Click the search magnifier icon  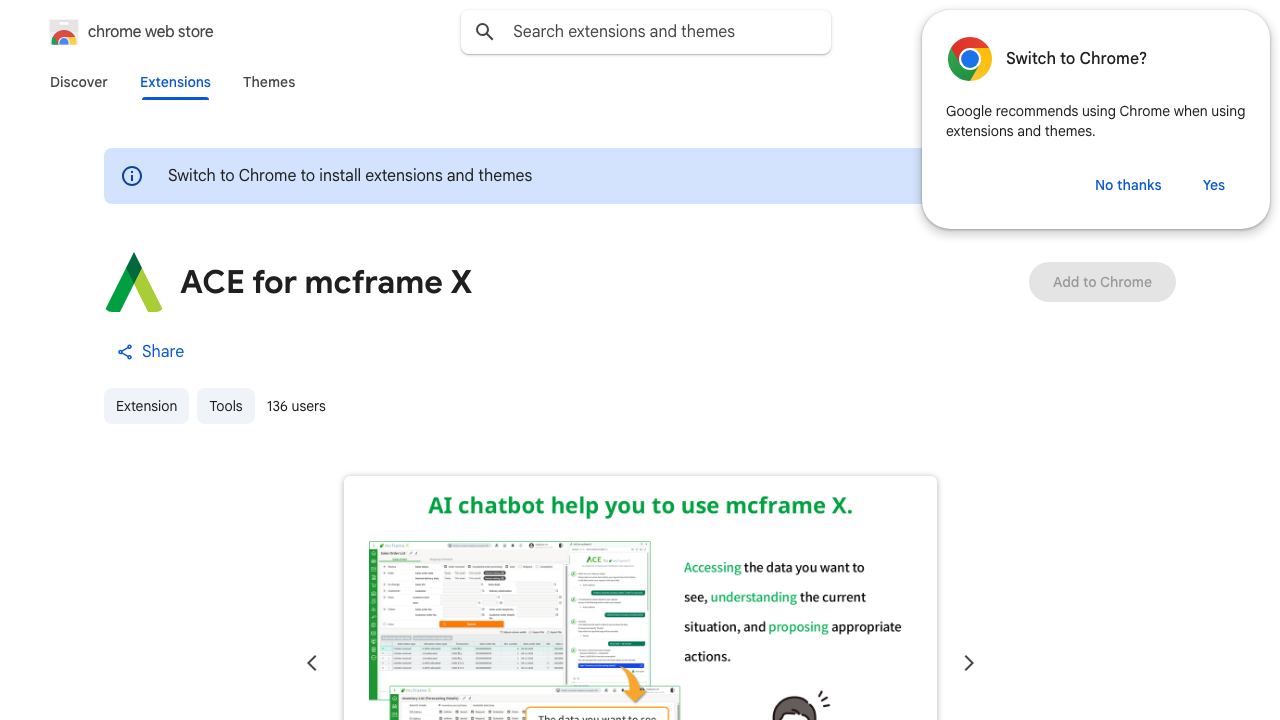tap(485, 32)
